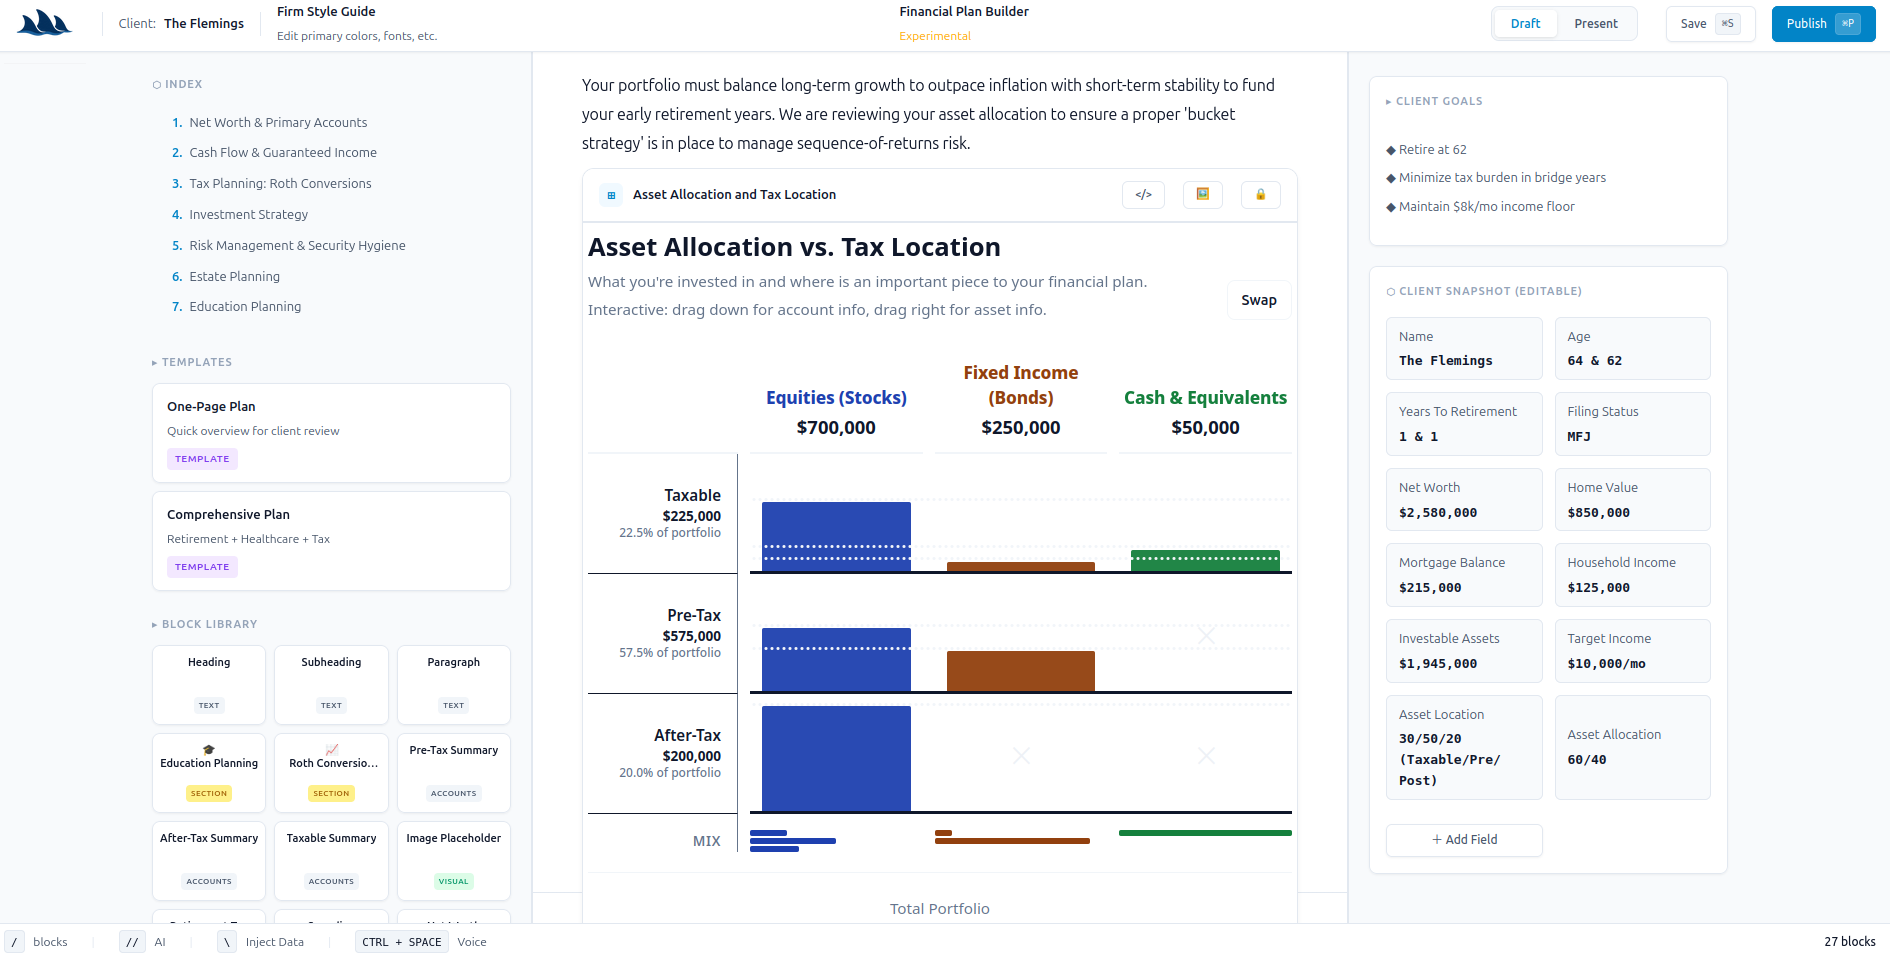Screen dimensions: 1890x956
Task: Click the Taxable cash green bar
Action: 1205,561
